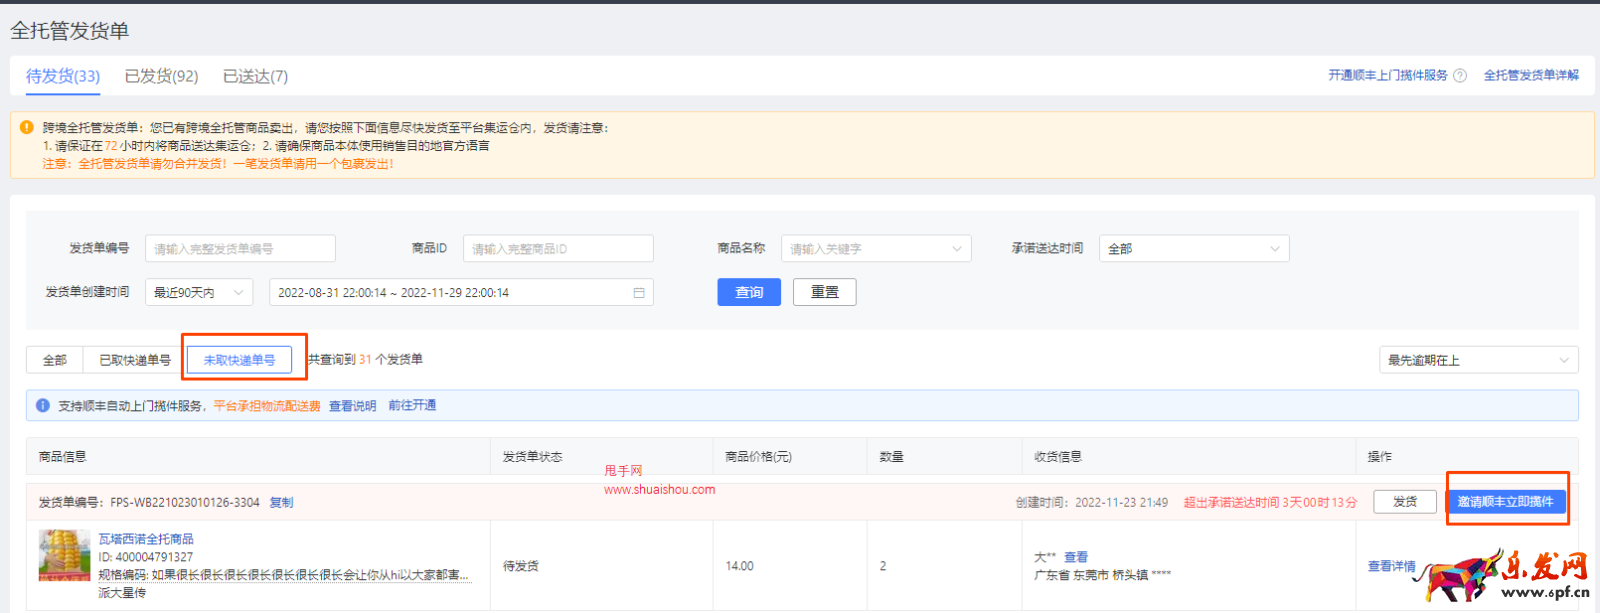This screenshot has height=613, width=1600.
Task: Click the 邀请顺丰立即揽件 button
Action: tap(1505, 502)
